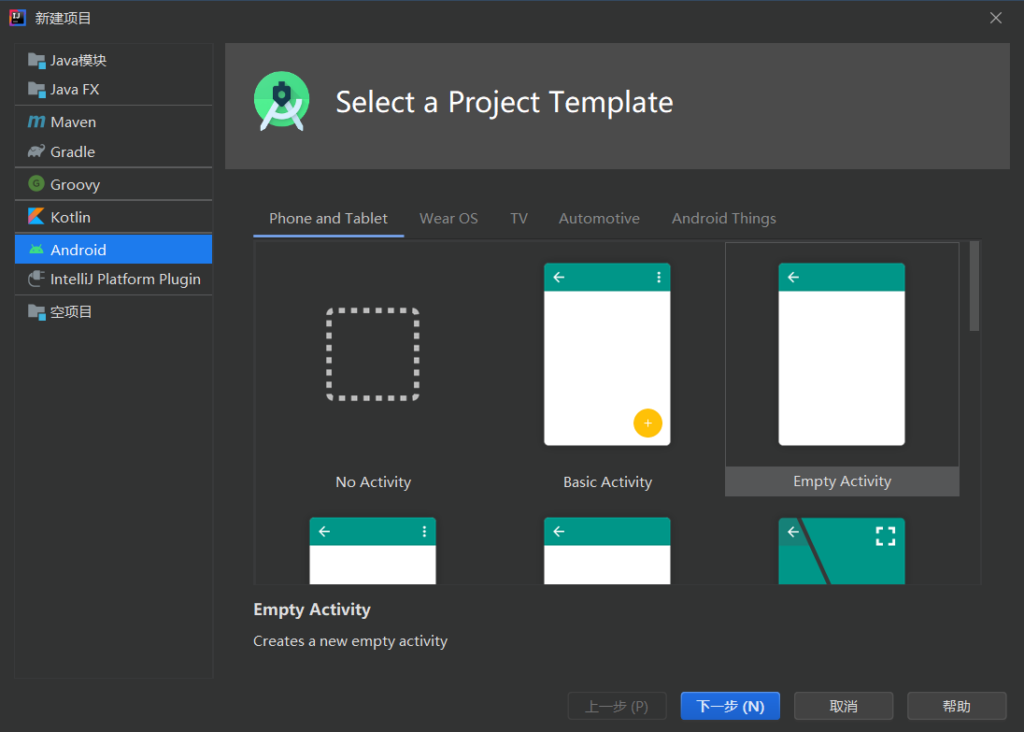
Task: Close the 新建项目 dialog
Action: pyautogui.click(x=995, y=18)
